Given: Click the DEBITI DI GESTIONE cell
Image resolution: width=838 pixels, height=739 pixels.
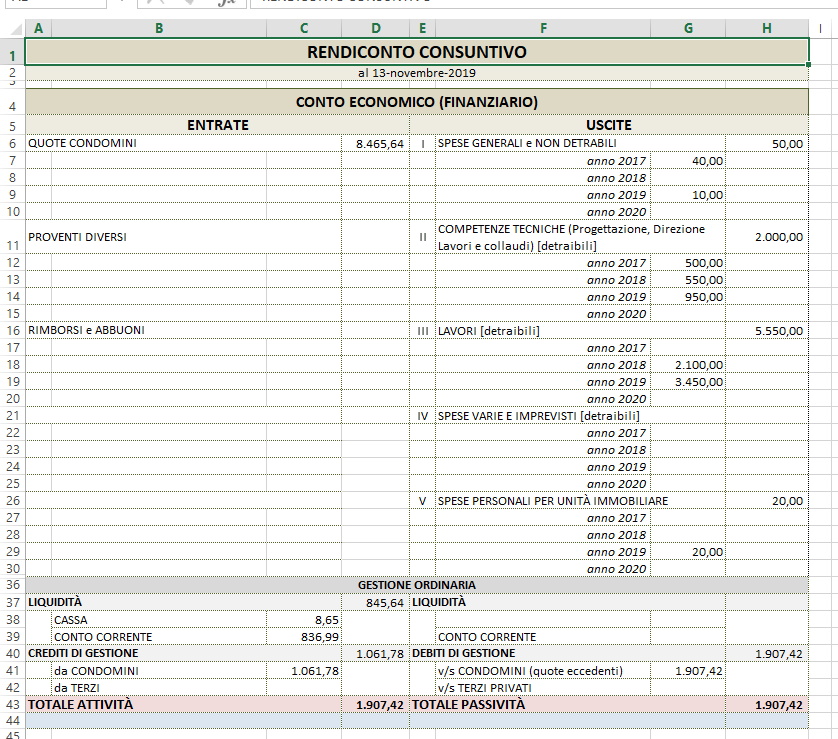Looking at the screenshot, I should pos(568,654).
